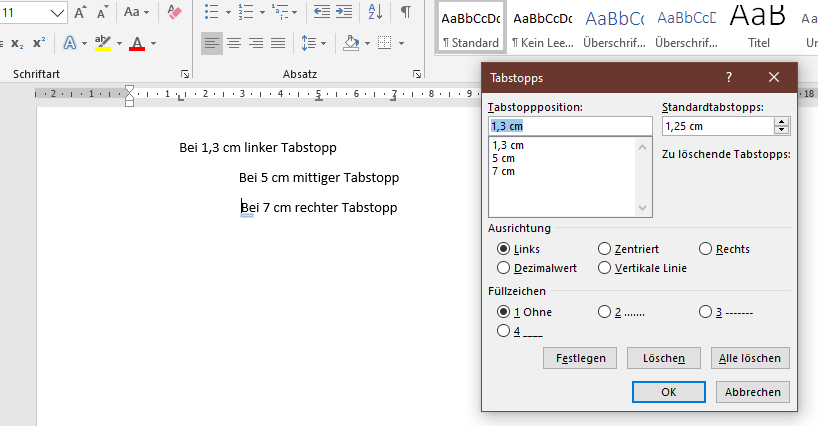This screenshot has width=818, height=426.
Task: Start a numbered list
Action: (x=245, y=11)
